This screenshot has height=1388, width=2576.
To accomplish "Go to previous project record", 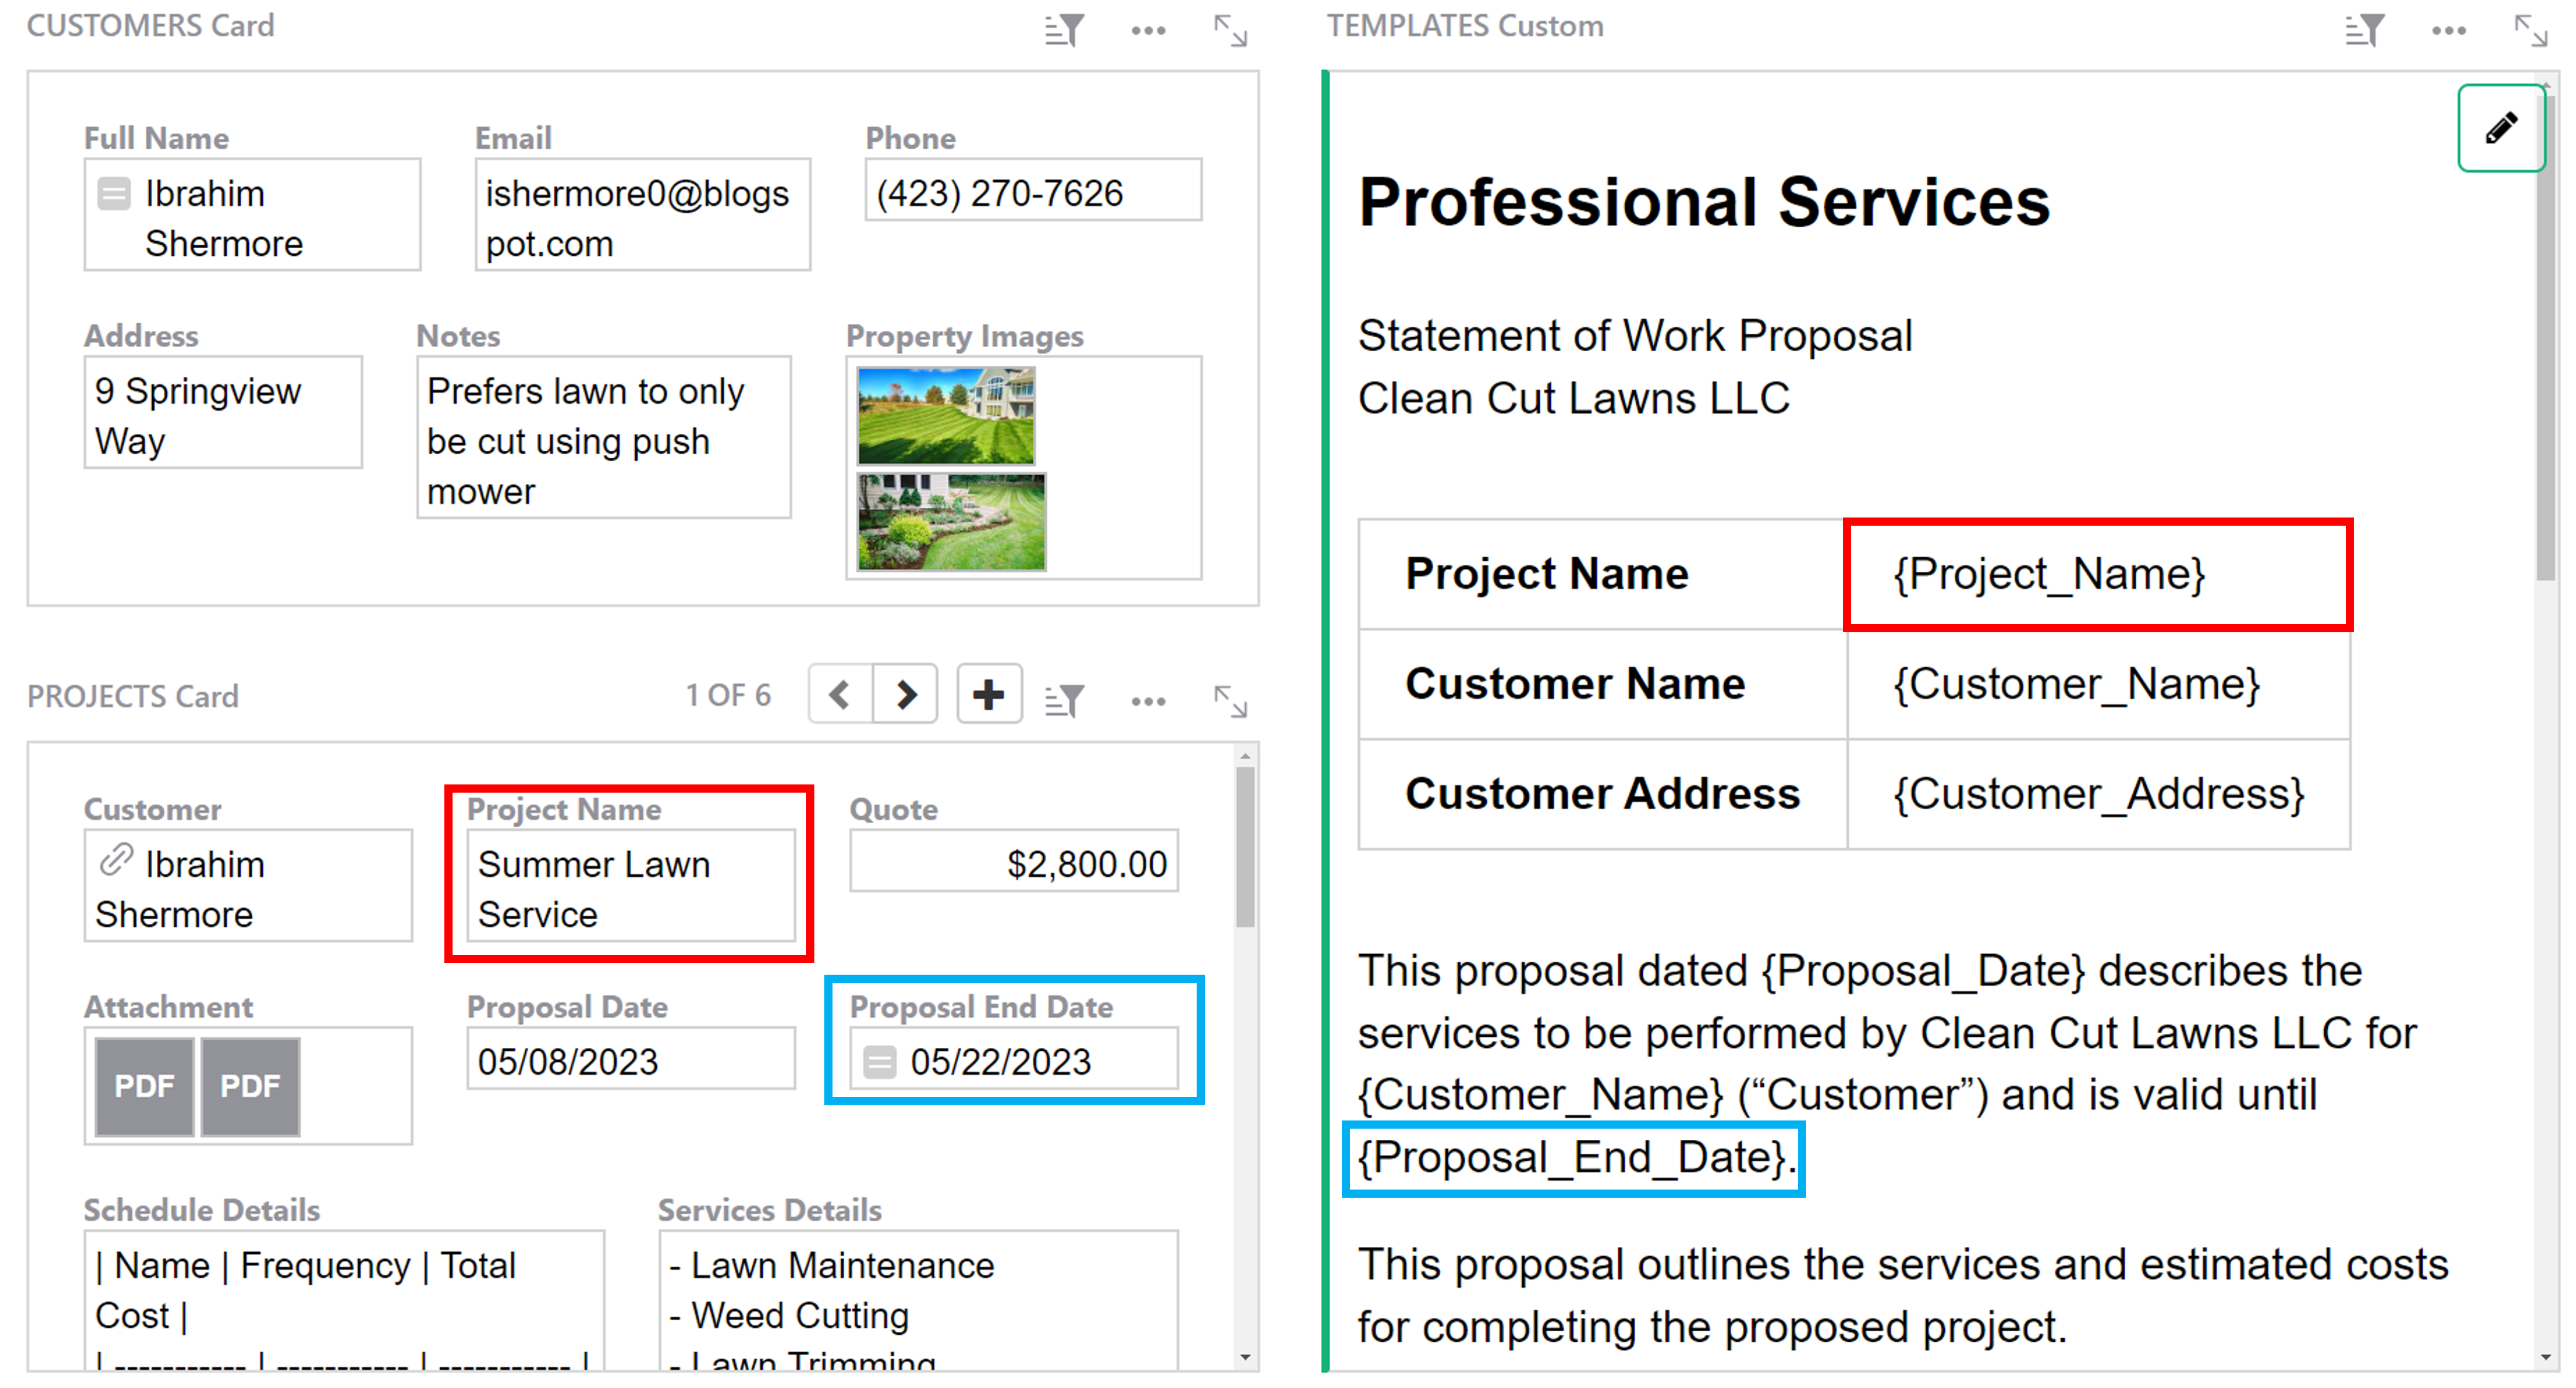I will 840,694.
